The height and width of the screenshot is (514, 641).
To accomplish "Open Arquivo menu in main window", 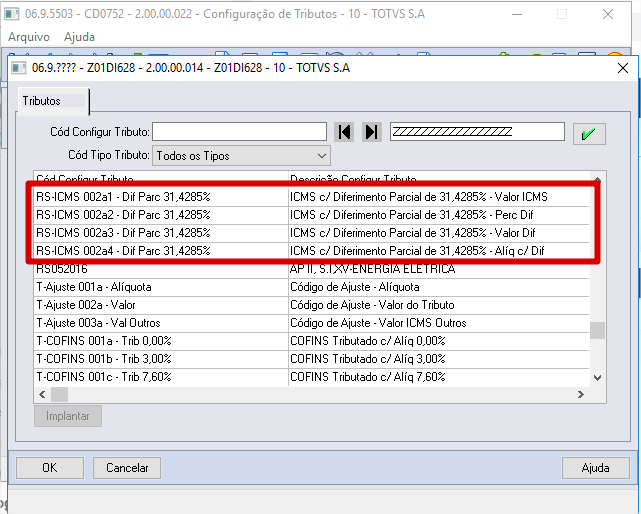I will click(29, 37).
